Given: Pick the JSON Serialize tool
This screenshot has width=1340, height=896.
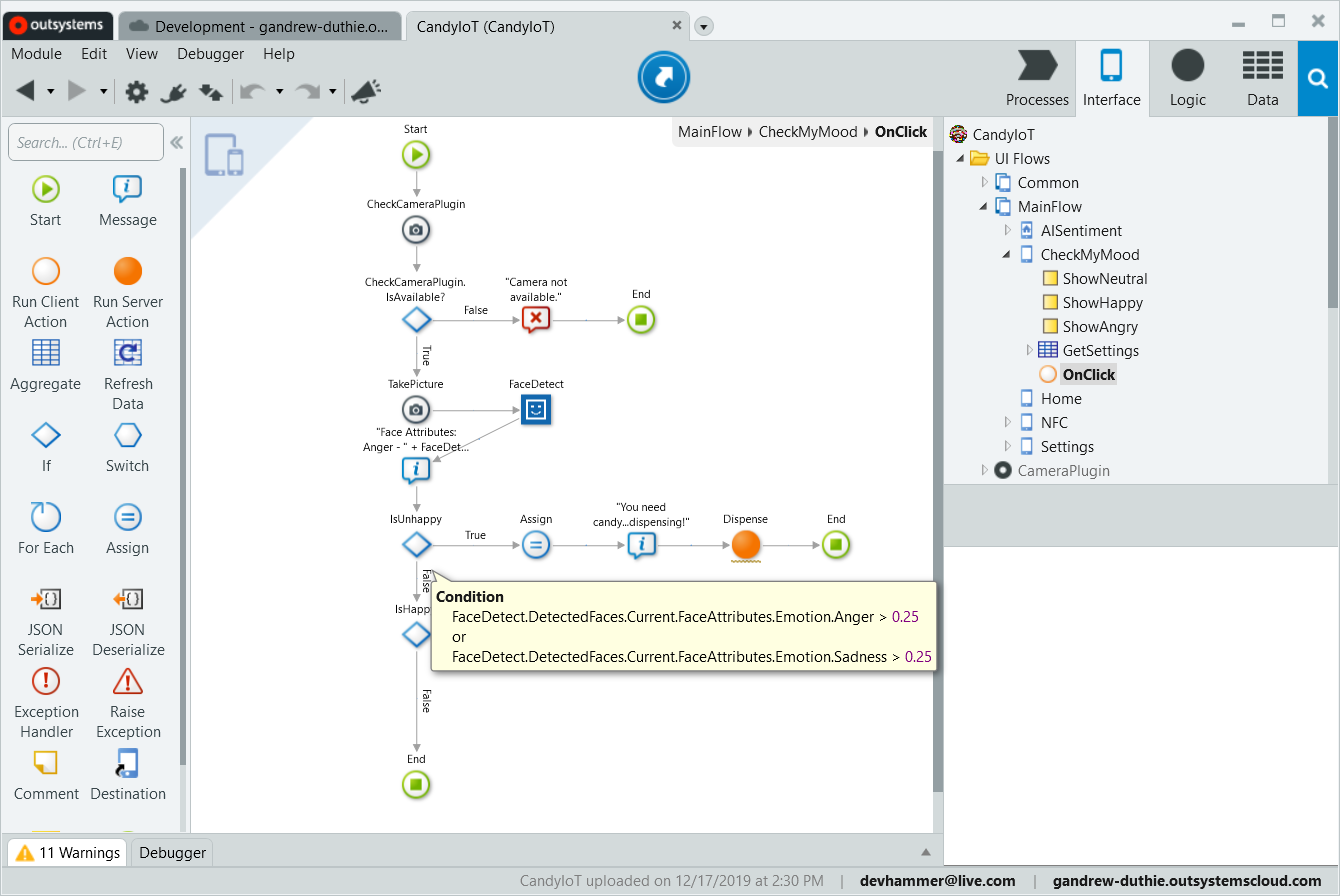Looking at the screenshot, I should pos(45,621).
